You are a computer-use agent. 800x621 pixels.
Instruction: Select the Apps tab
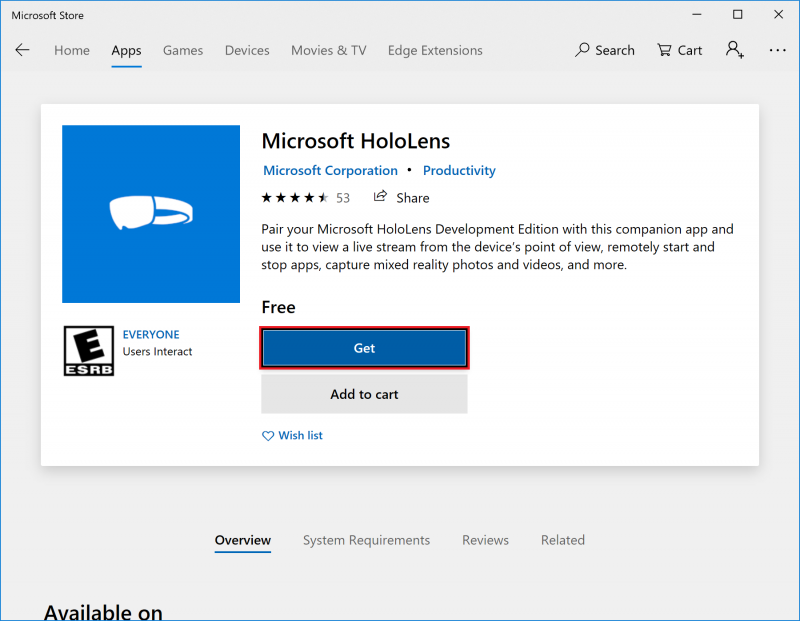click(127, 51)
